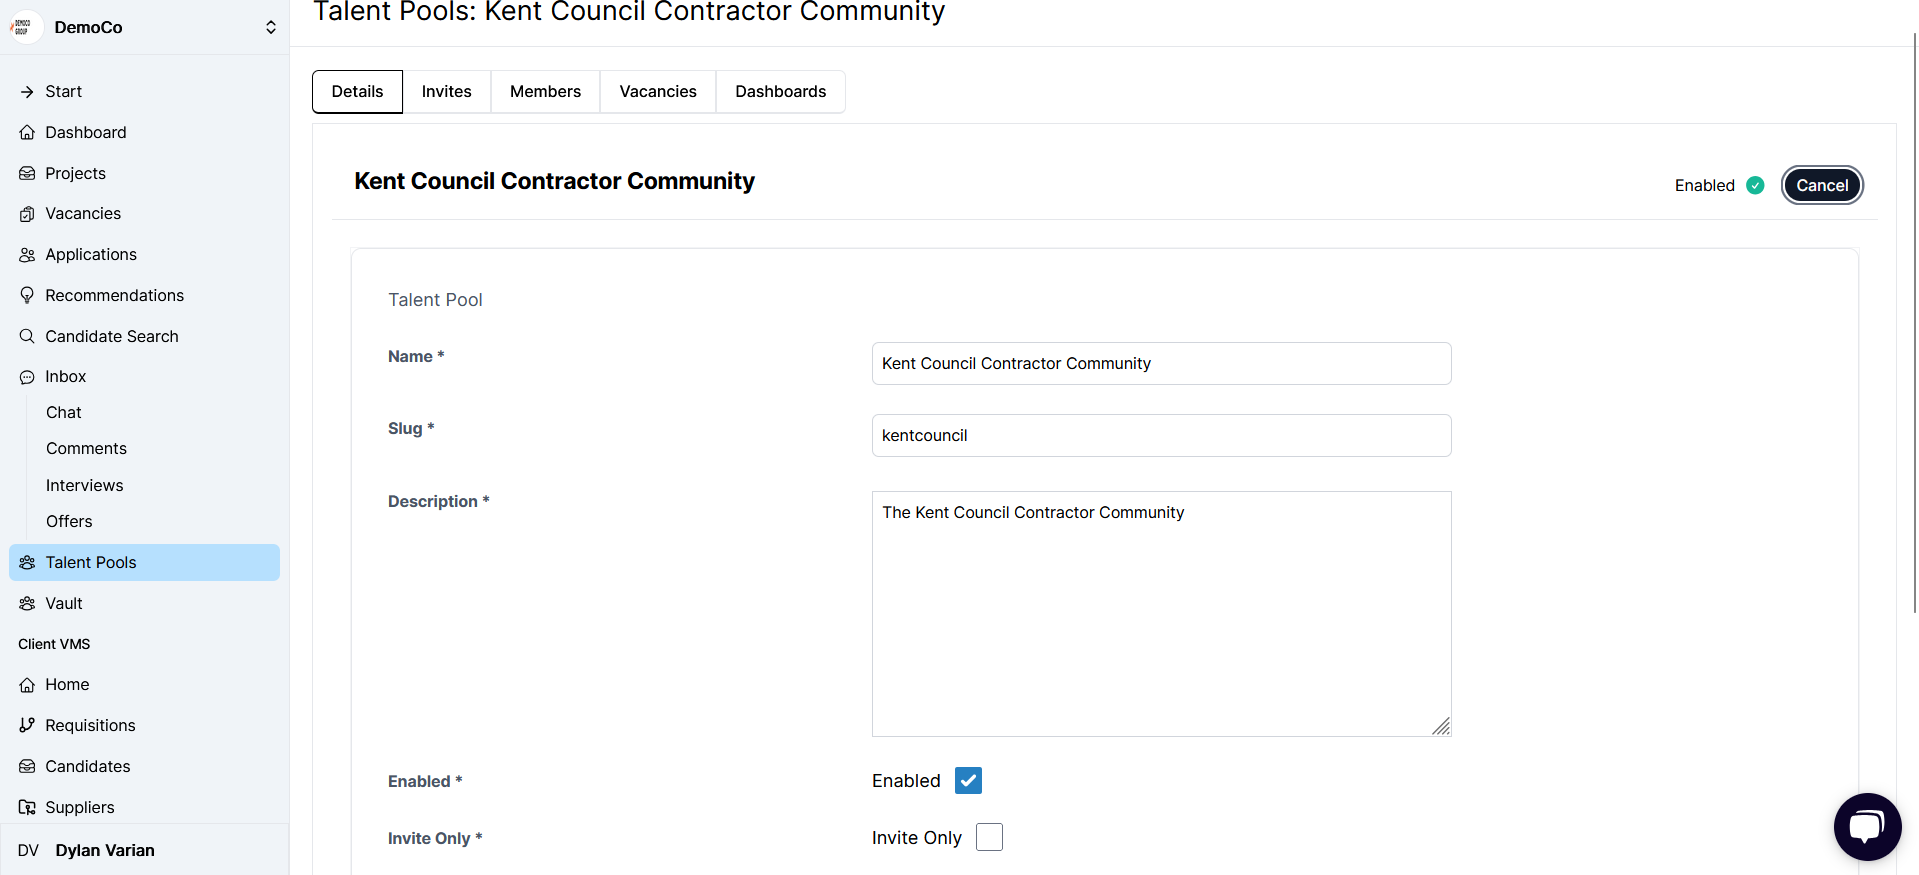Click the Suppliers folder search icon

(x=27, y=807)
